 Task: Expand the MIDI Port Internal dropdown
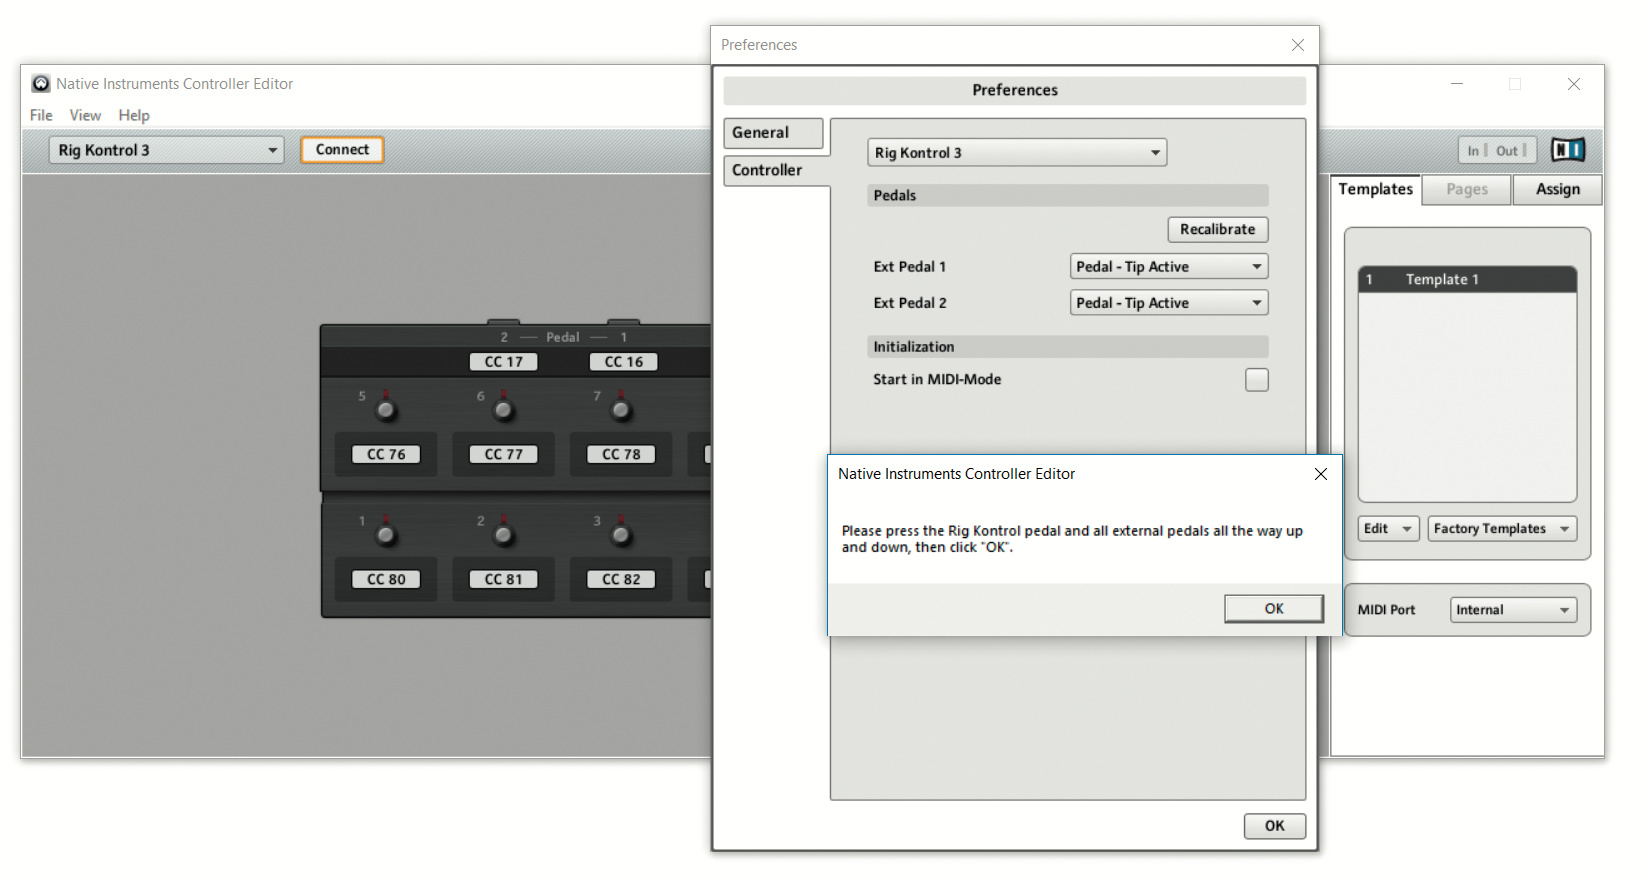point(1512,610)
